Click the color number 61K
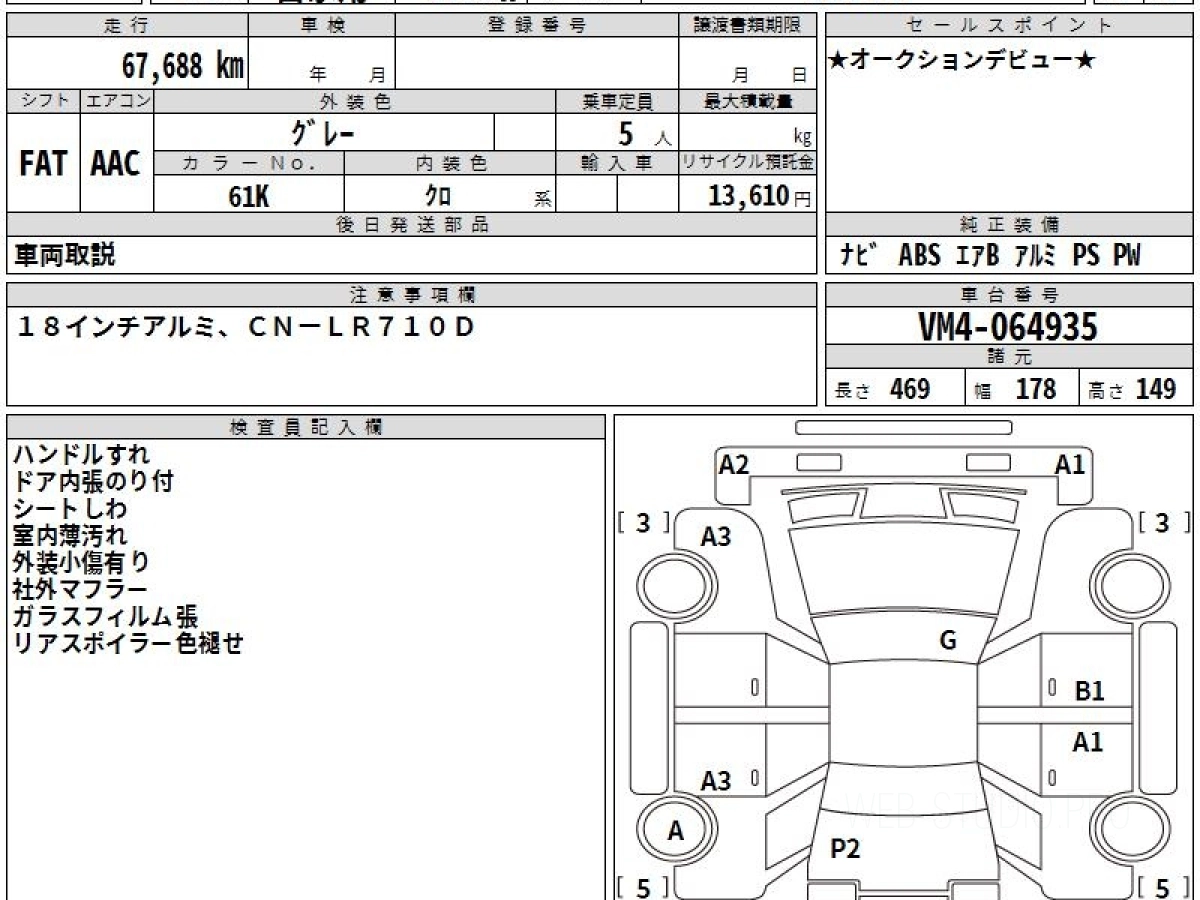Viewport: 1200px width, 900px height. coord(249,197)
